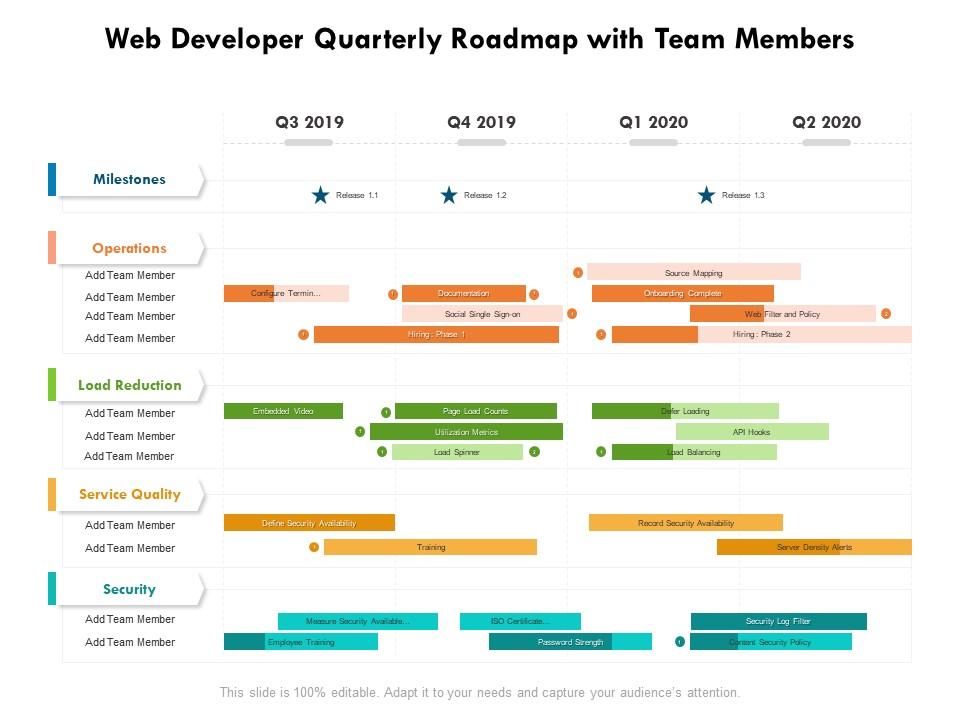Select the Source Mapping task bar
This screenshot has height=720, width=960.
(694, 272)
